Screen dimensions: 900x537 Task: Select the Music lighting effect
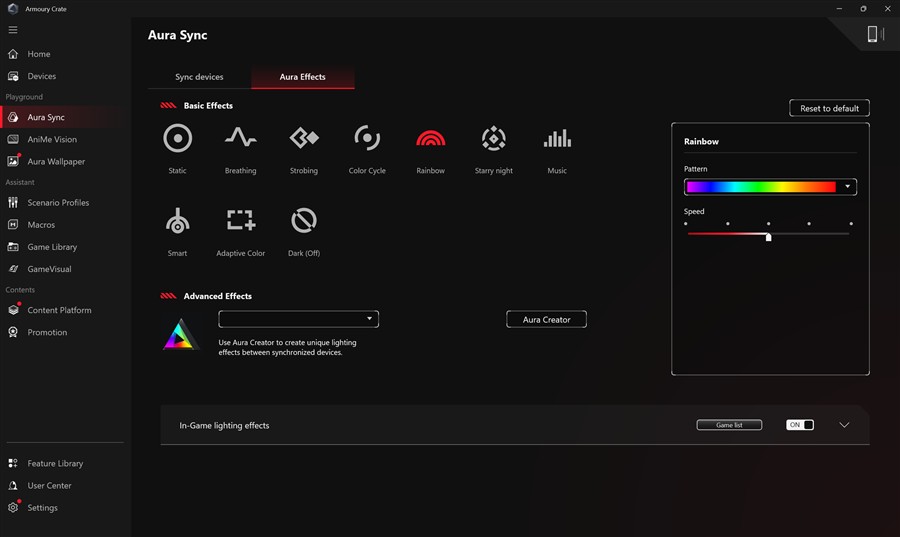click(557, 139)
